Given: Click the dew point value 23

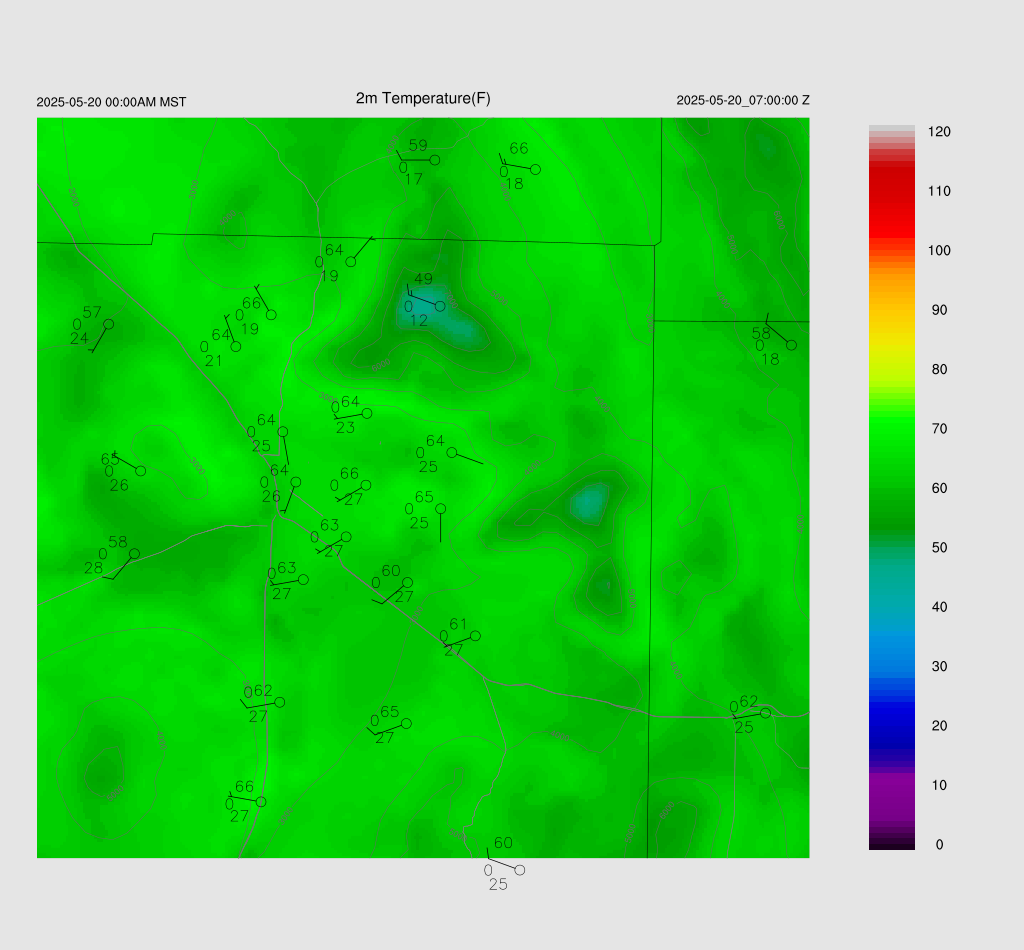Looking at the screenshot, I should click(x=345, y=428).
